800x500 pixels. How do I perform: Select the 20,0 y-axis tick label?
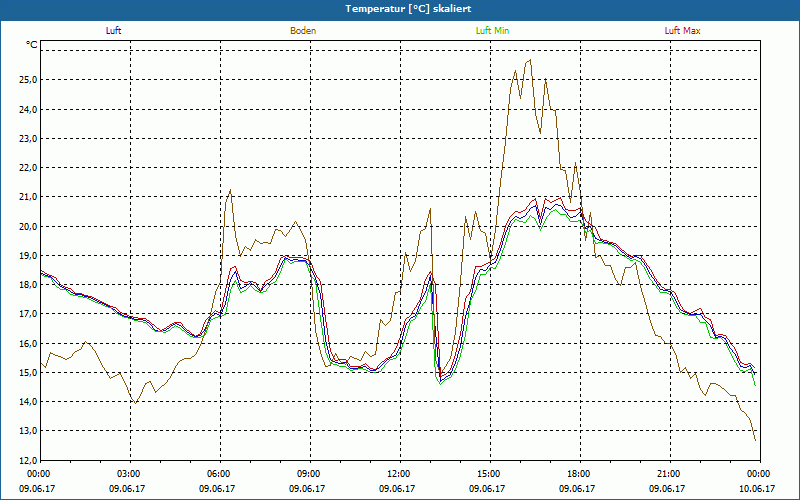26,227
